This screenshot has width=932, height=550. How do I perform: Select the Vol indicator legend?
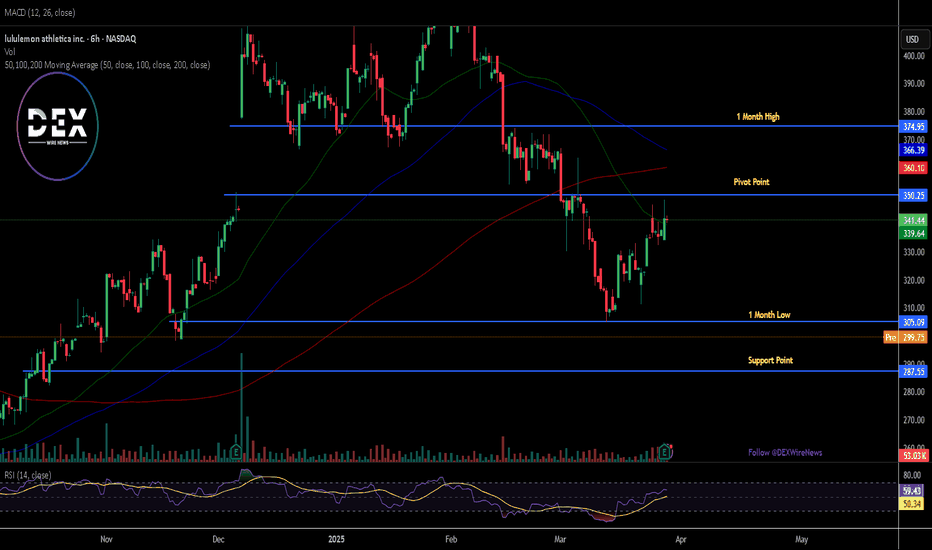coord(10,52)
